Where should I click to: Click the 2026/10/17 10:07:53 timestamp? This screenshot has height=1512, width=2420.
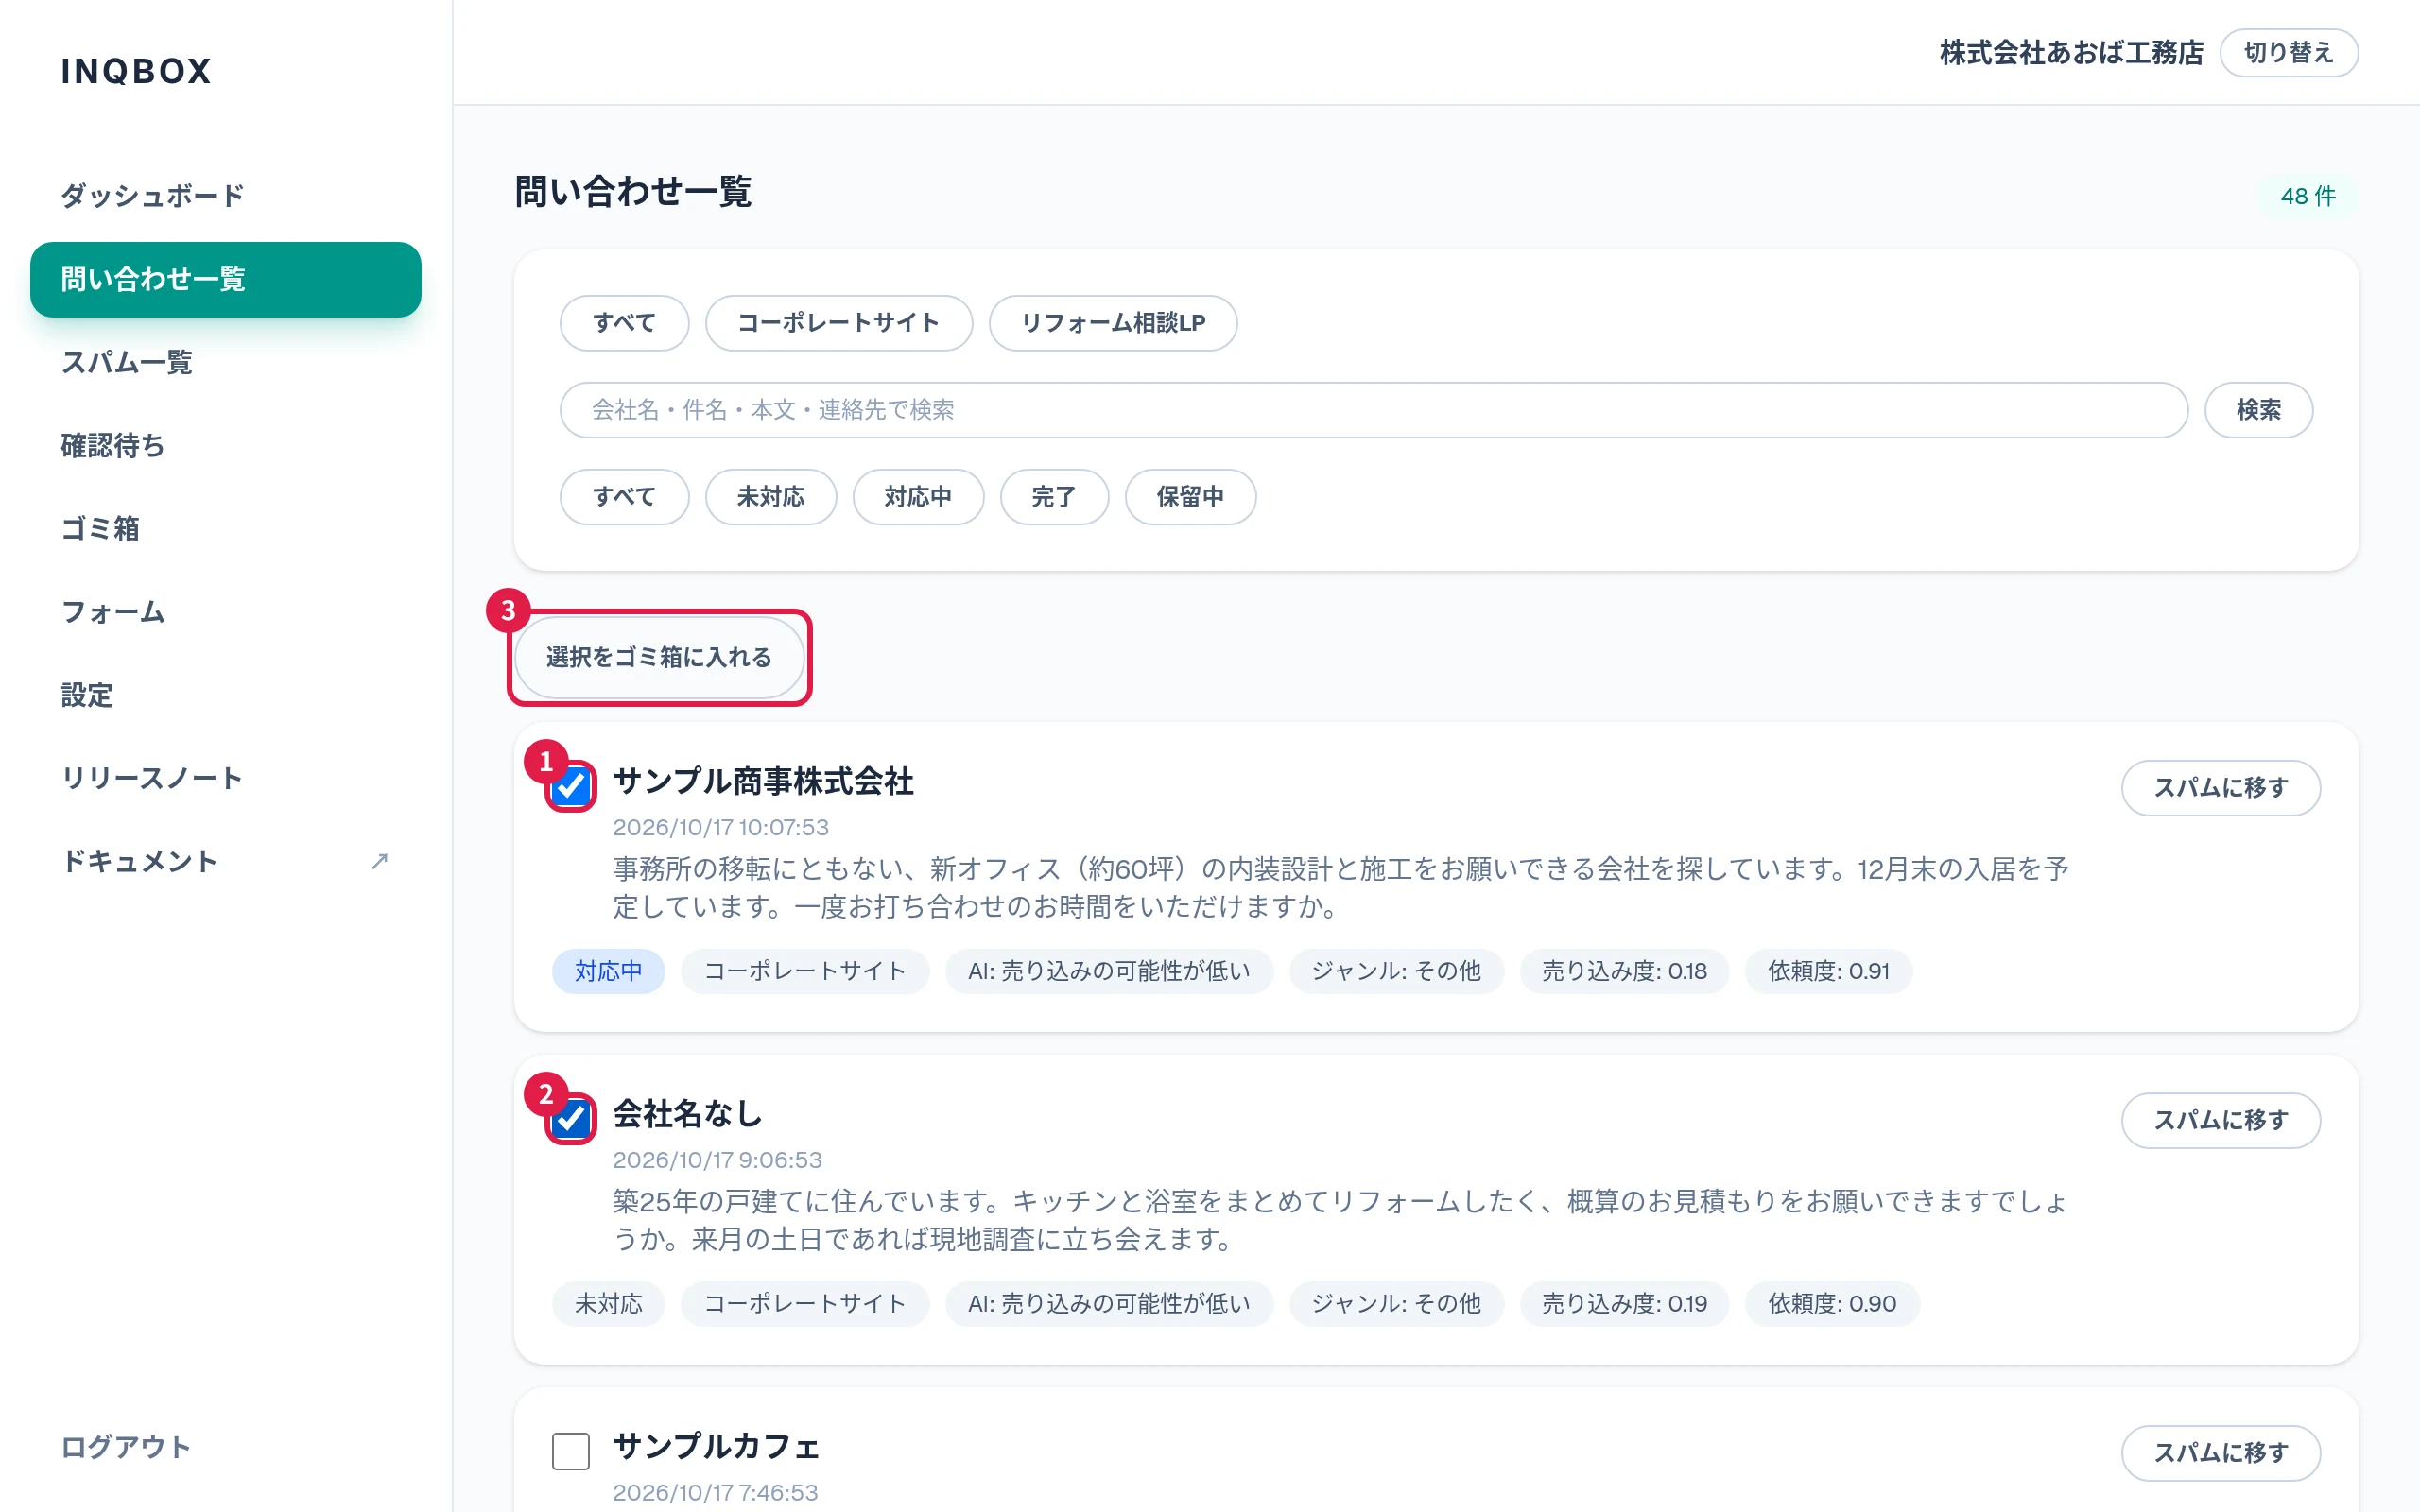click(x=721, y=827)
